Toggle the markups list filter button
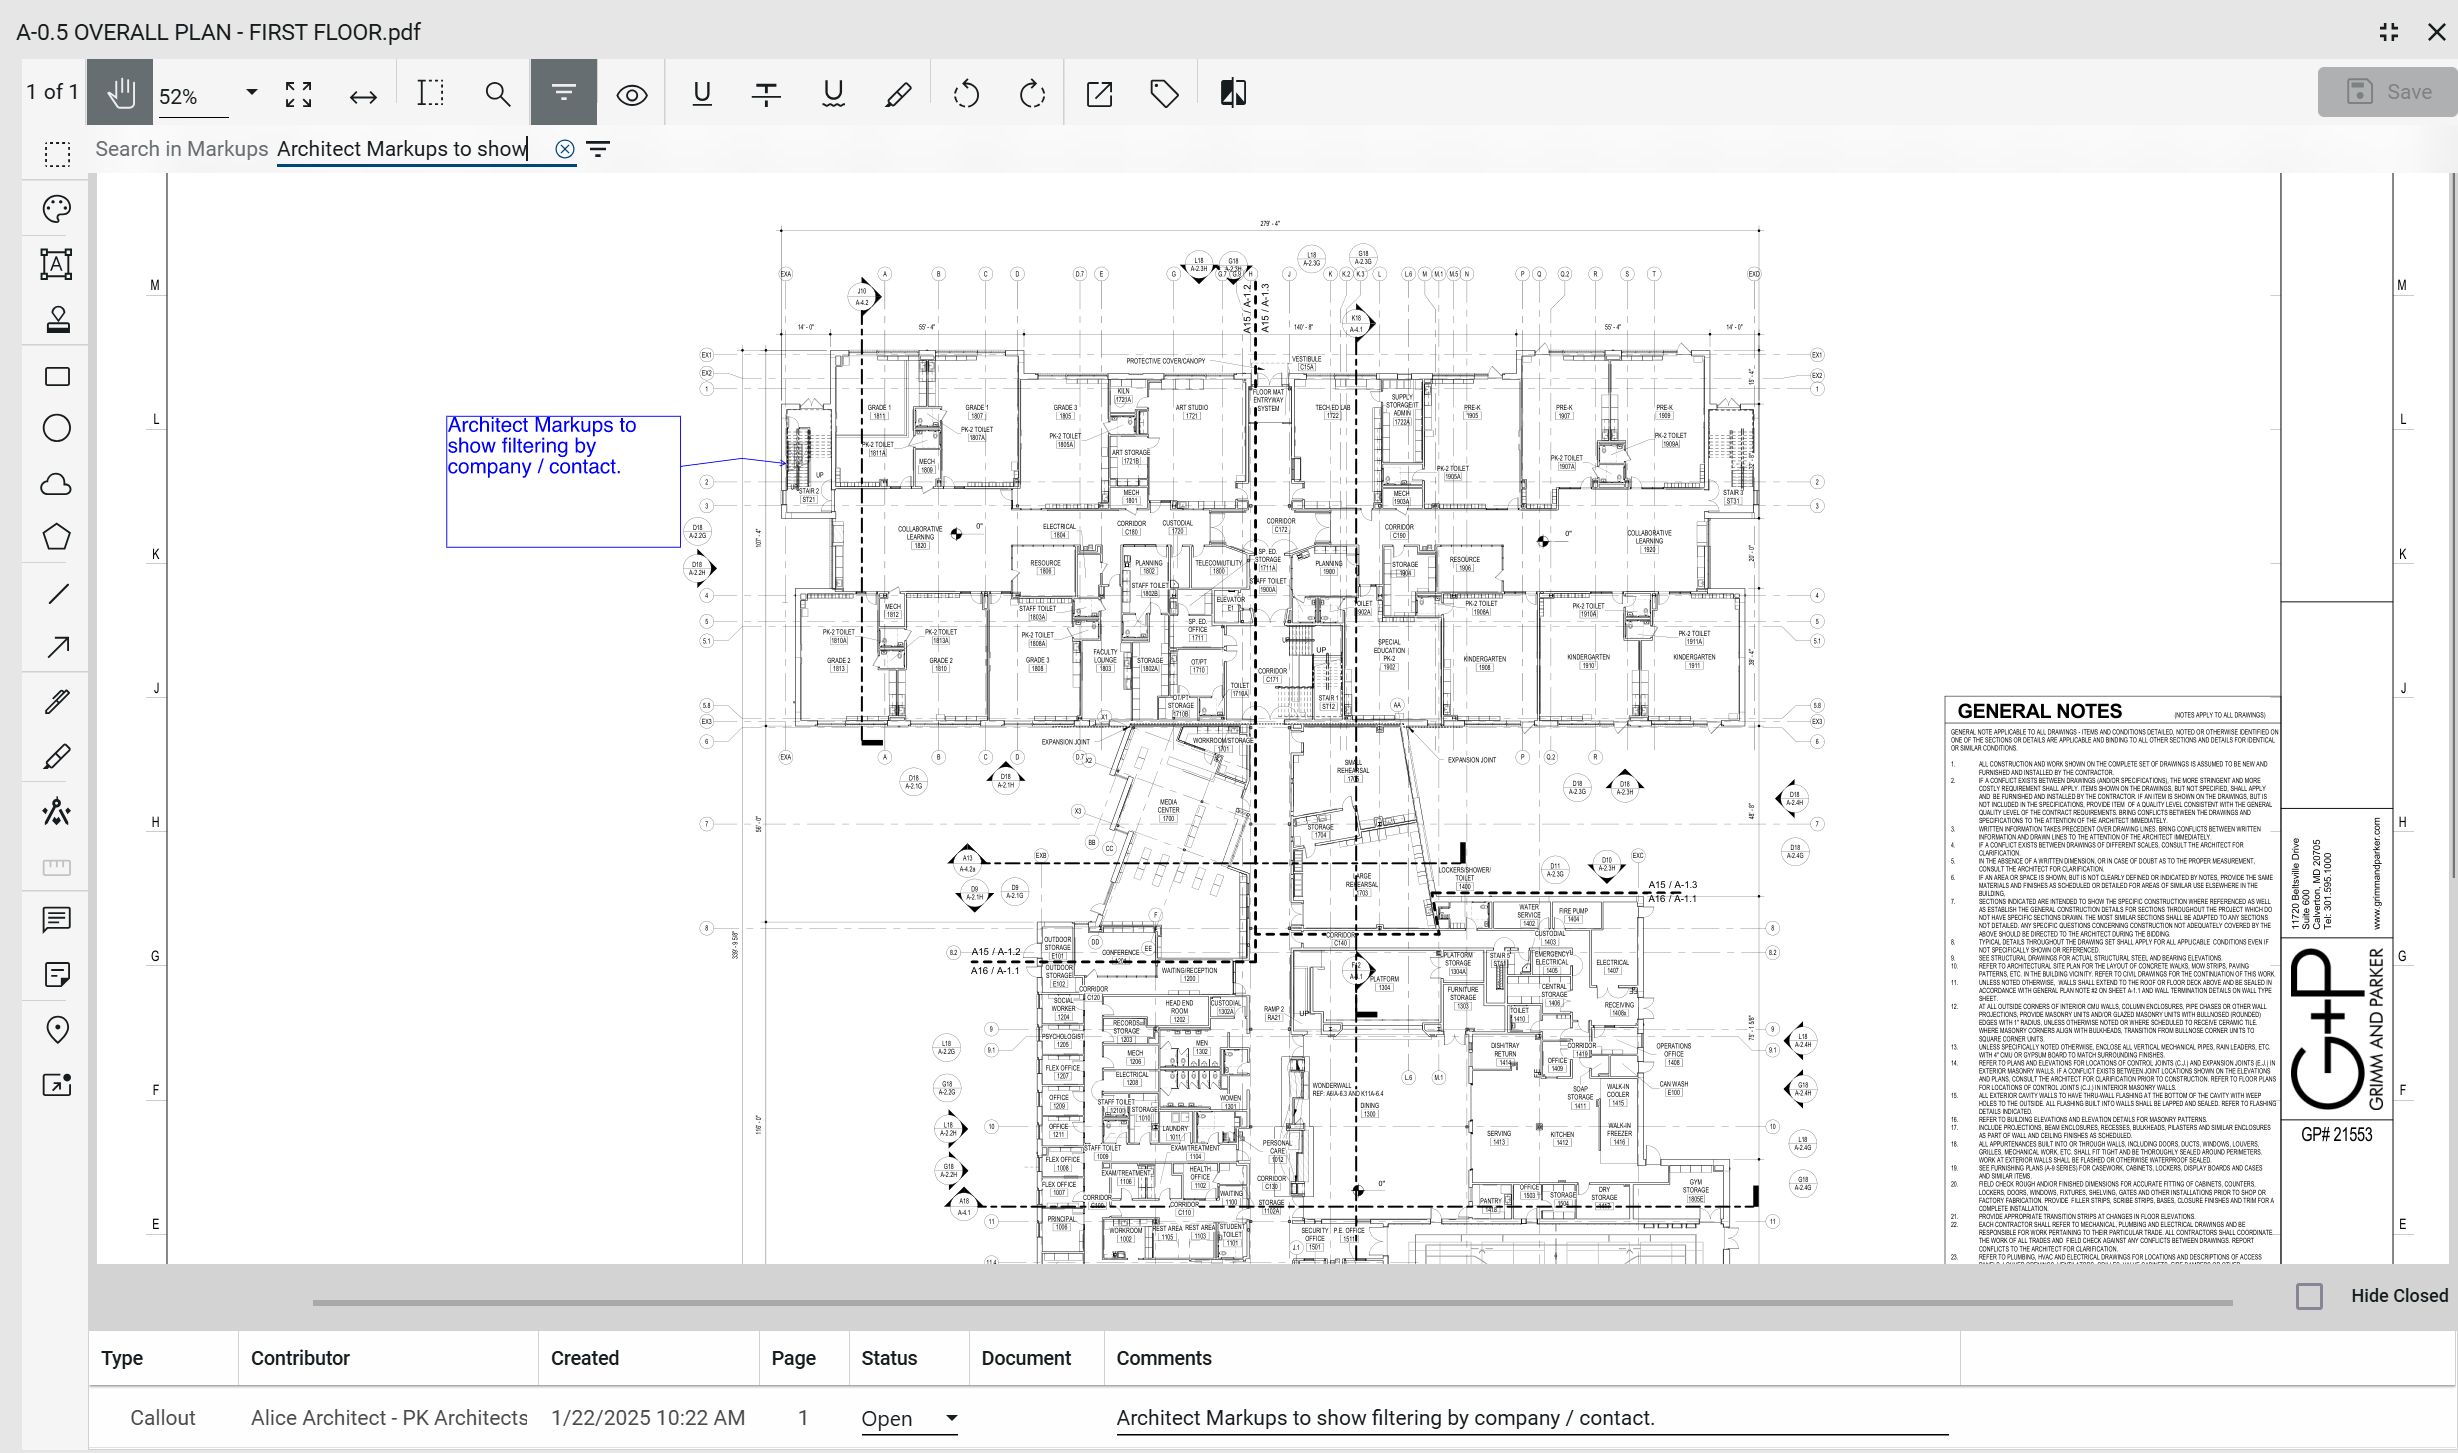Image resolution: width=2458 pixels, height=1453 pixels. coord(564,93)
